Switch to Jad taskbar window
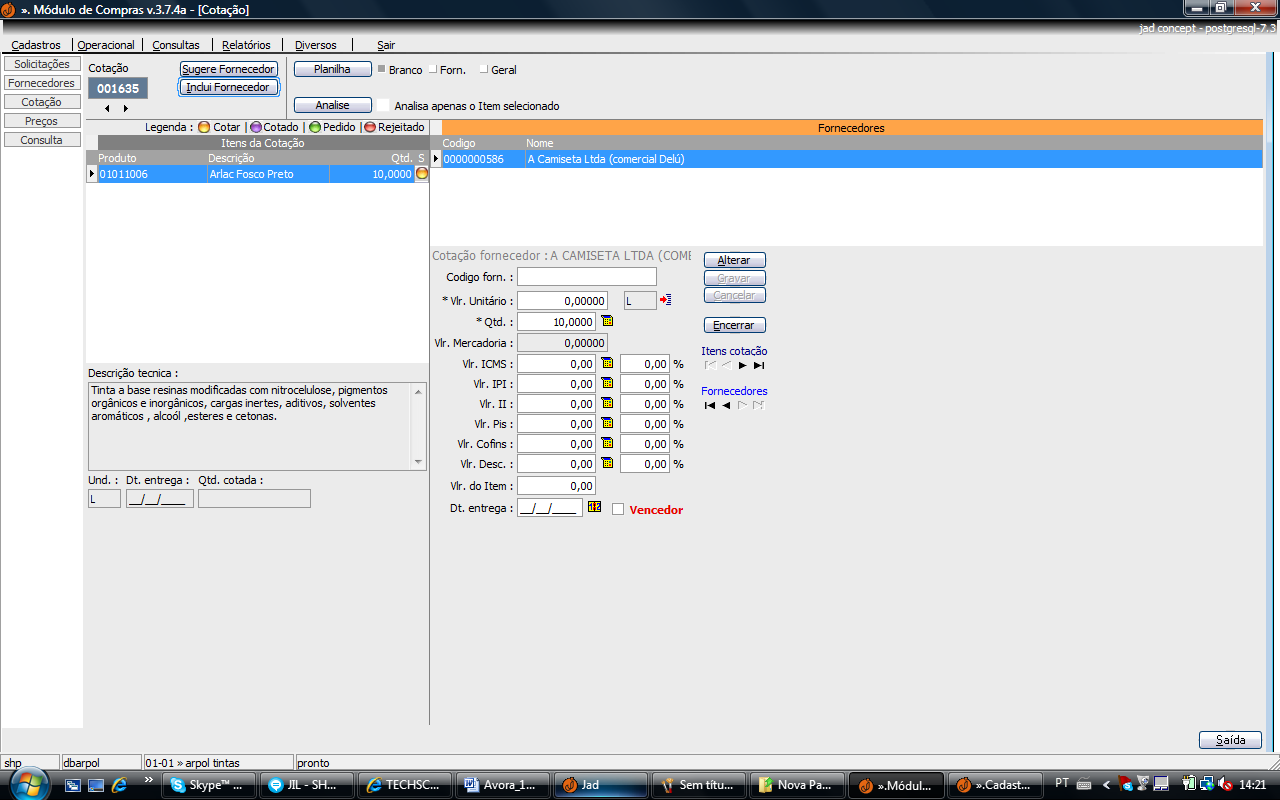The image size is (1280, 800). (600, 785)
